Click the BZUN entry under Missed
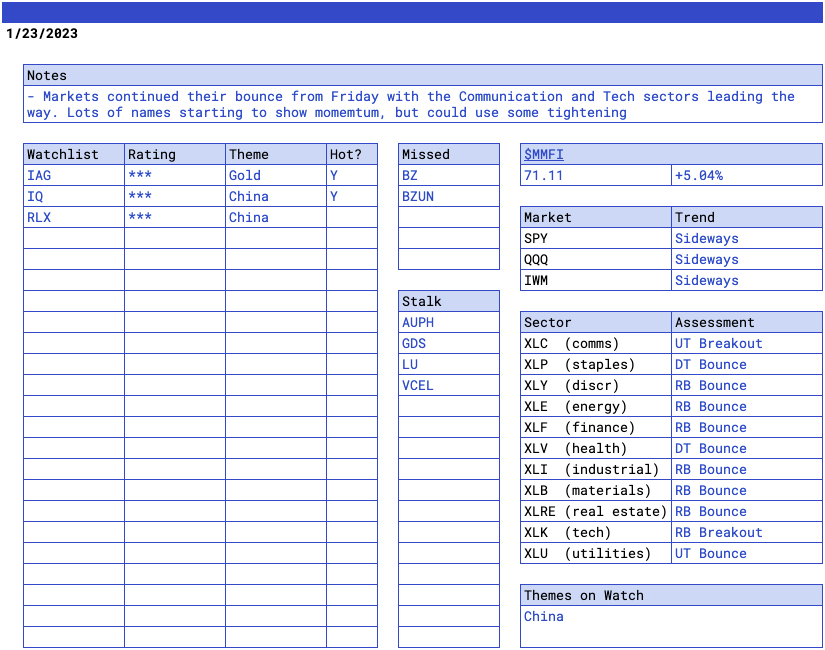The height and width of the screenshot is (650, 825). coord(449,196)
